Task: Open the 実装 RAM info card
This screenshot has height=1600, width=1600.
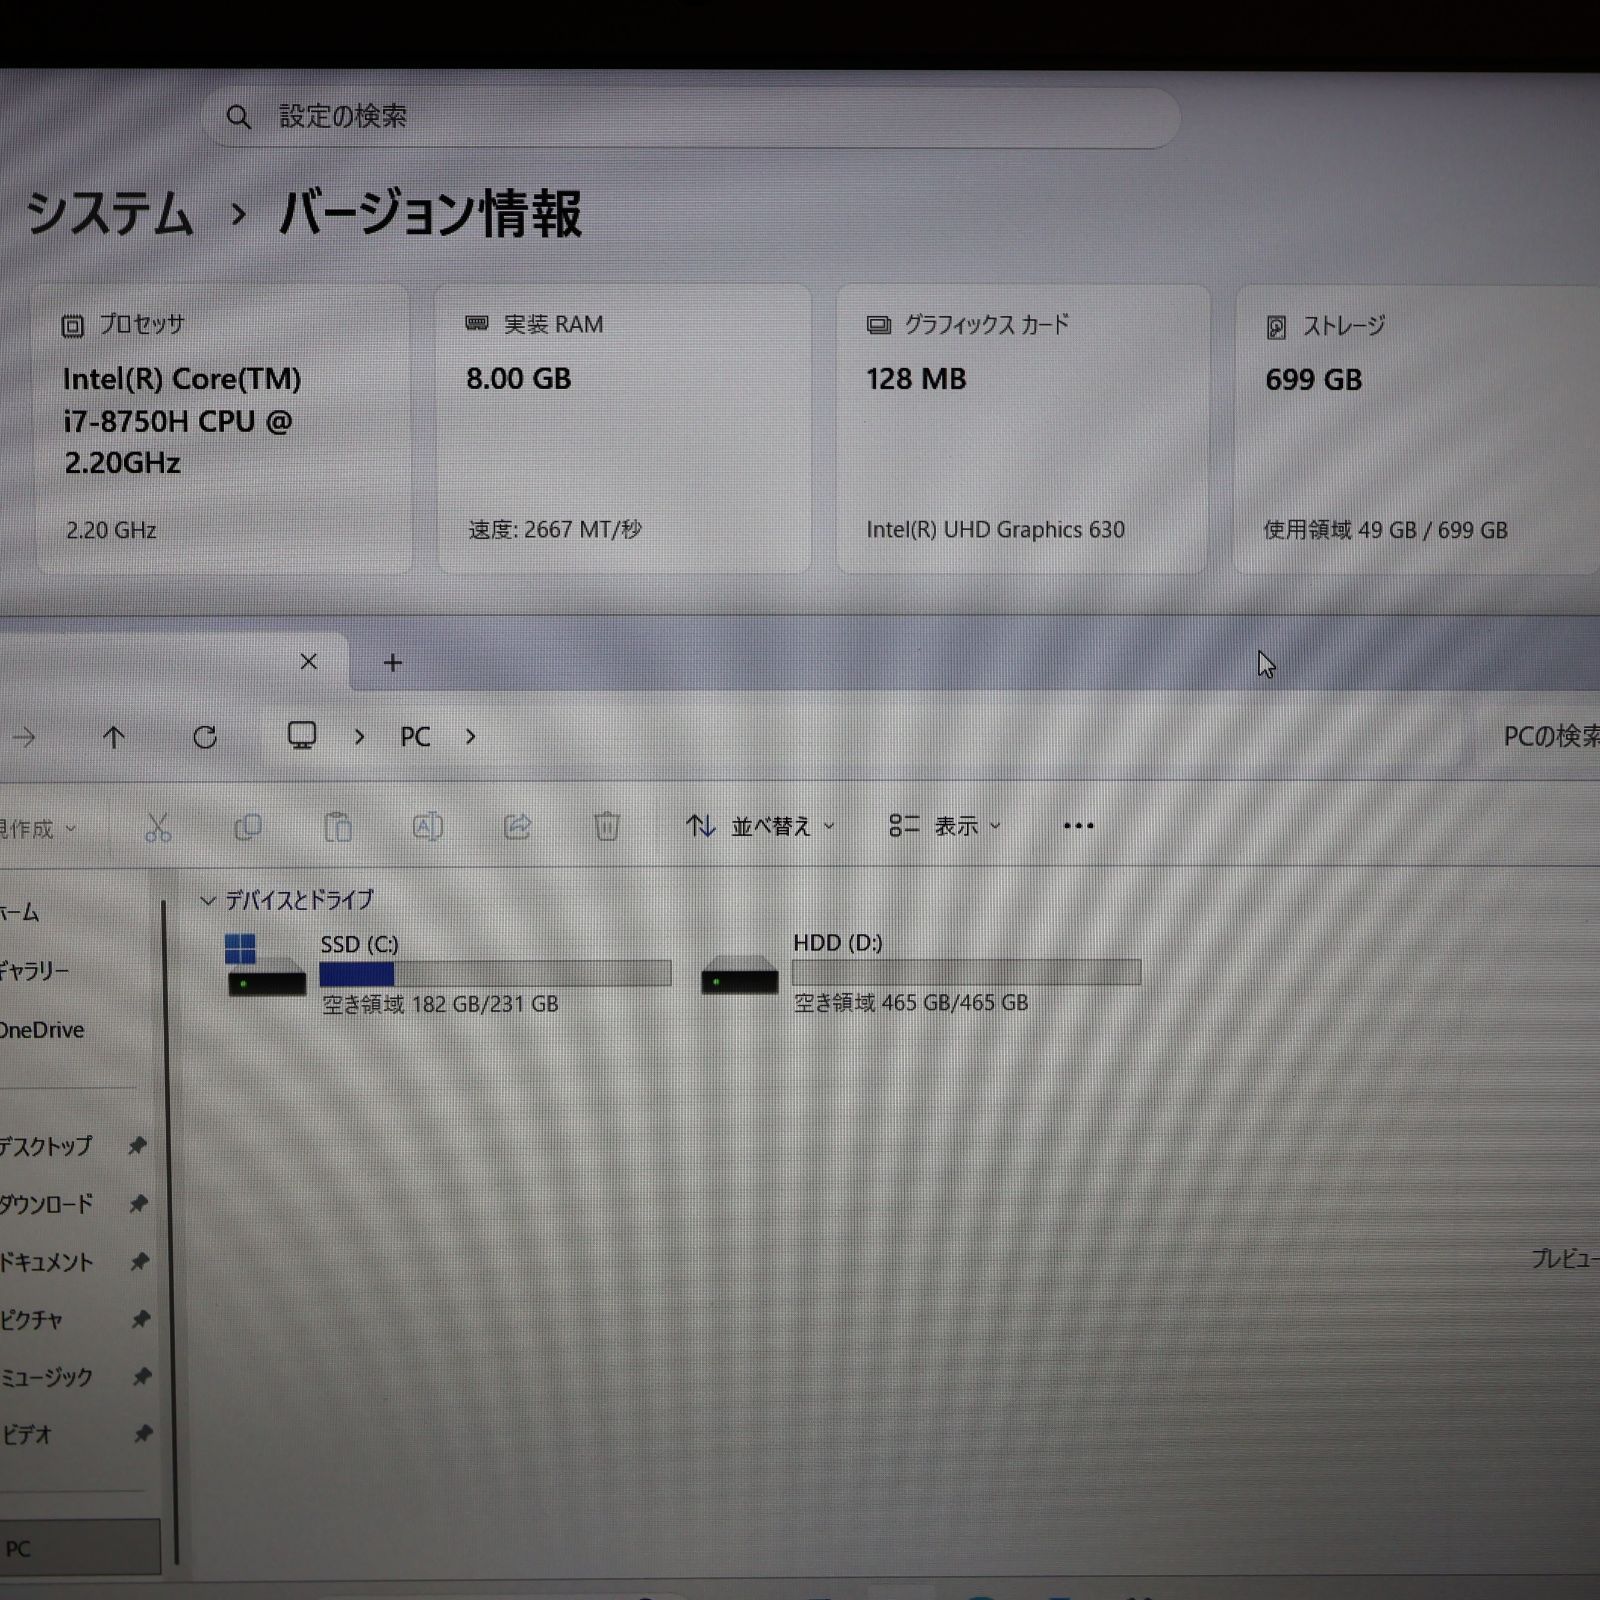Action: 623,429
